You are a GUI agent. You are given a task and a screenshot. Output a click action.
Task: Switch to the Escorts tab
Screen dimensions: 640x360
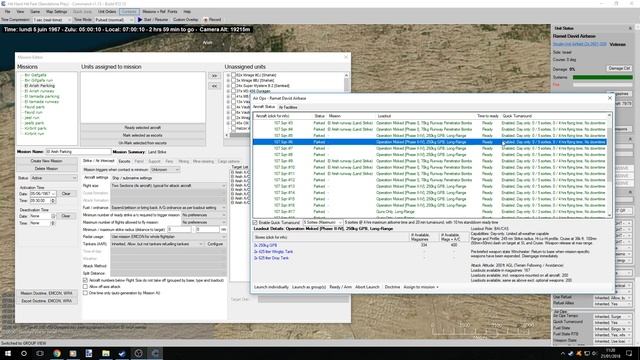pyautogui.click(x=124, y=162)
